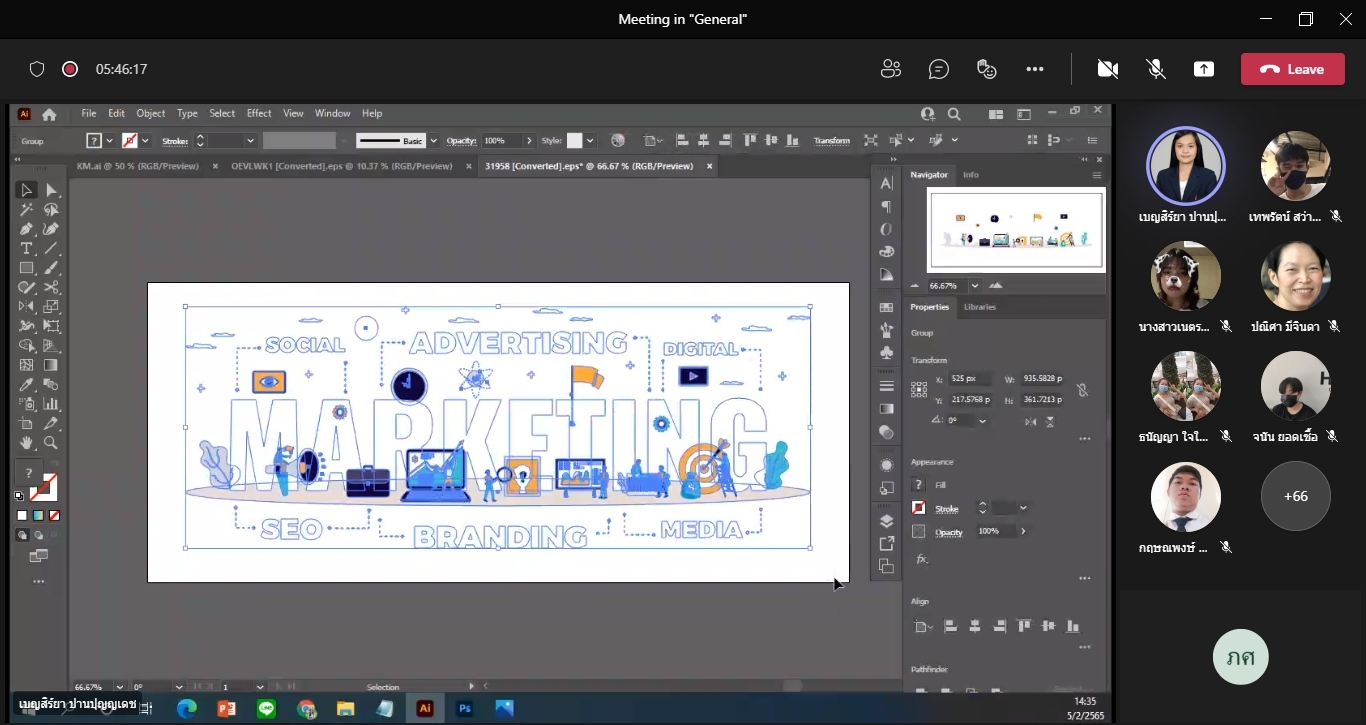Select the Hand tool
The image size is (1366, 725).
coord(27,443)
